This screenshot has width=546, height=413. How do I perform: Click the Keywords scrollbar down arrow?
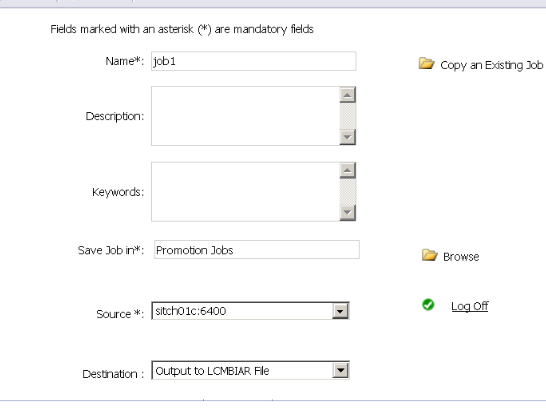[348, 212]
